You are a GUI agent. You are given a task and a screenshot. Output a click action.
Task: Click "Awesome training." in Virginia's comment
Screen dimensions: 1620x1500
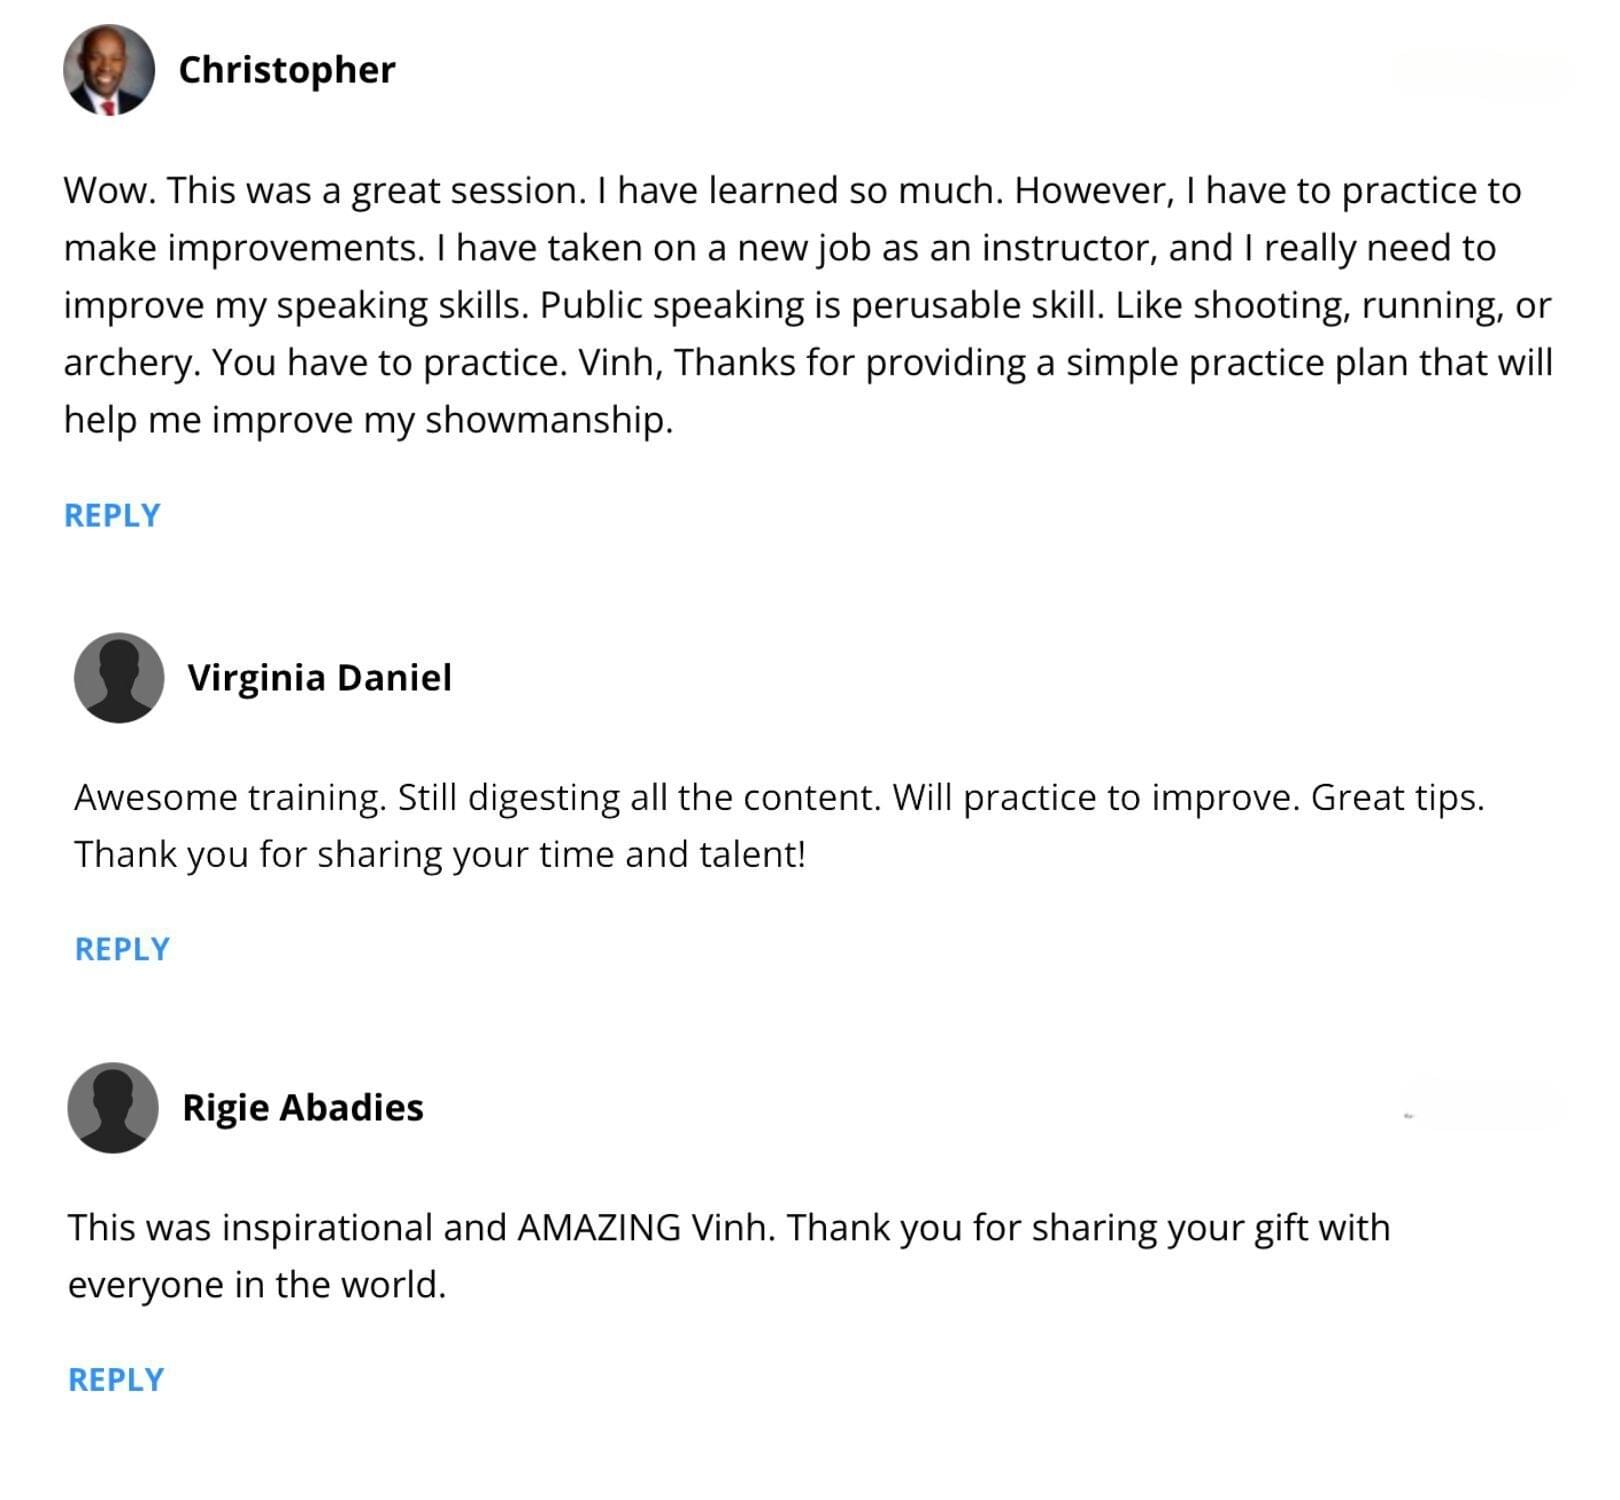point(230,798)
